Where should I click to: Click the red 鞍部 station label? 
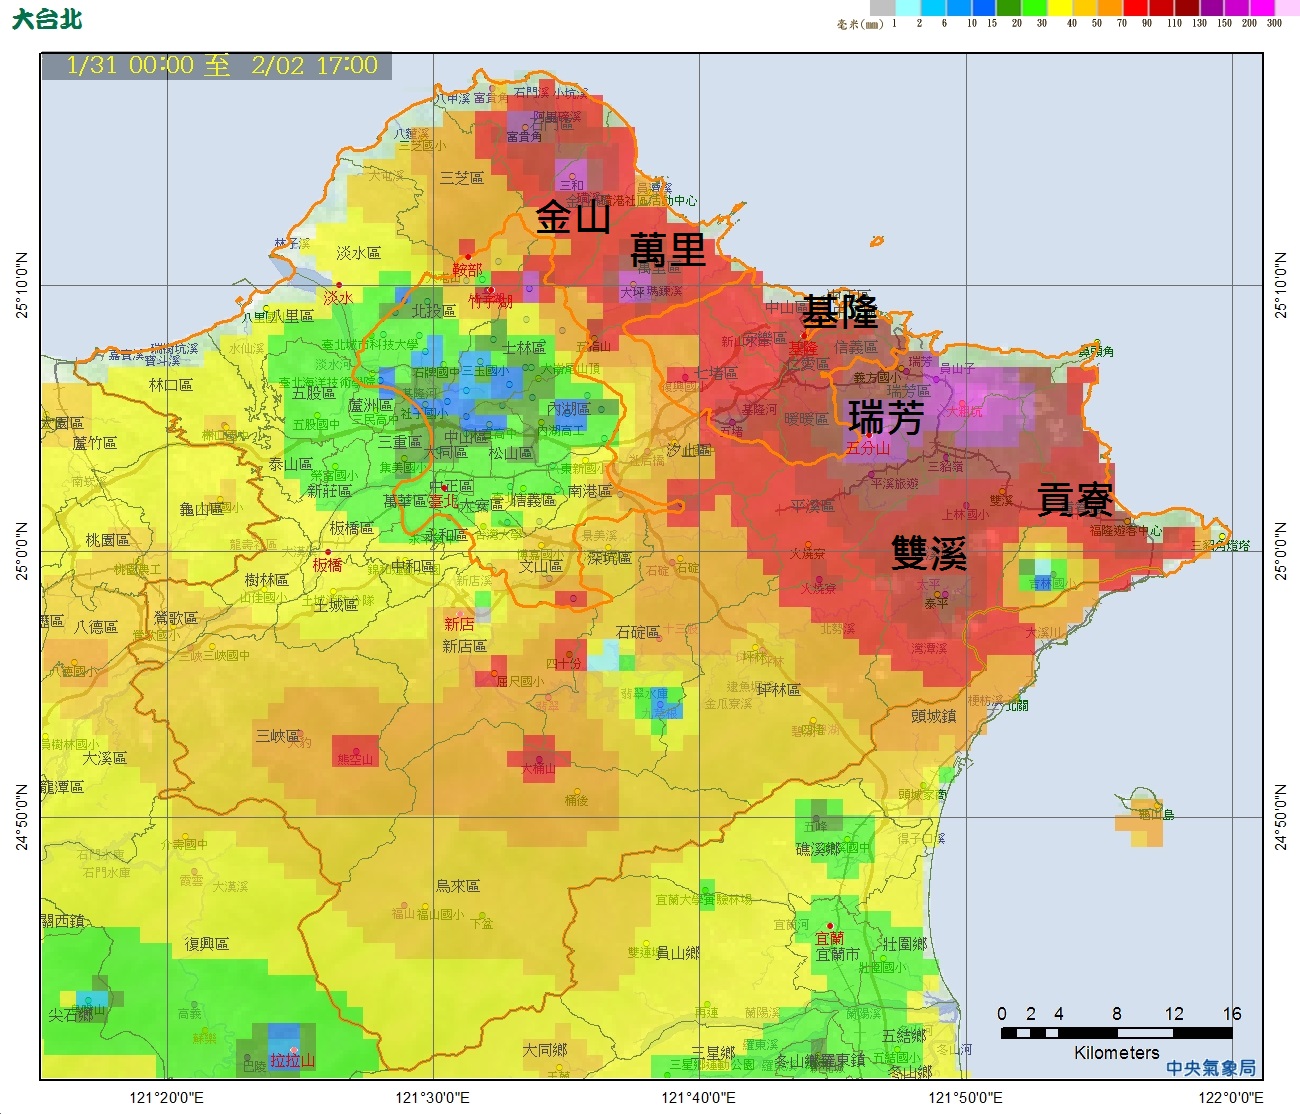tap(467, 270)
